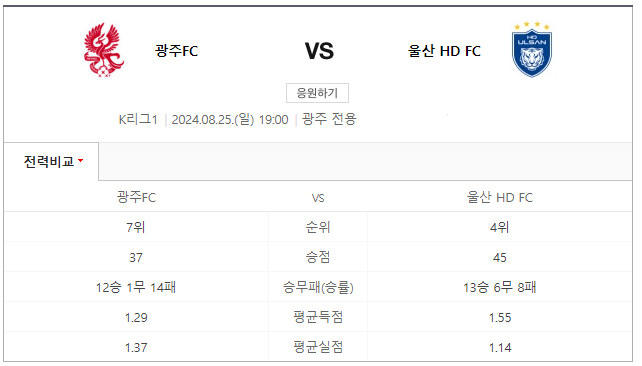This screenshot has width=642, height=366.
Task: Open the 전력비교 tab
Action: [51, 161]
